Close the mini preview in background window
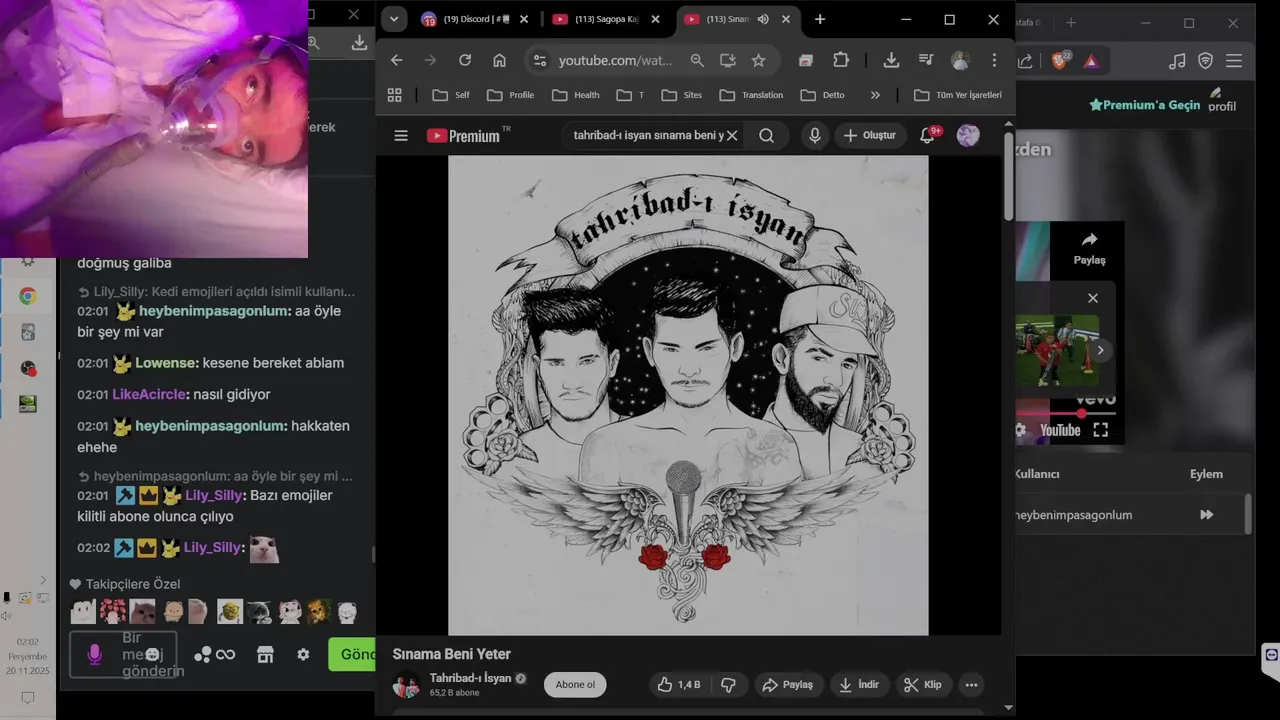Viewport: 1280px width, 720px height. [x=1093, y=298]
